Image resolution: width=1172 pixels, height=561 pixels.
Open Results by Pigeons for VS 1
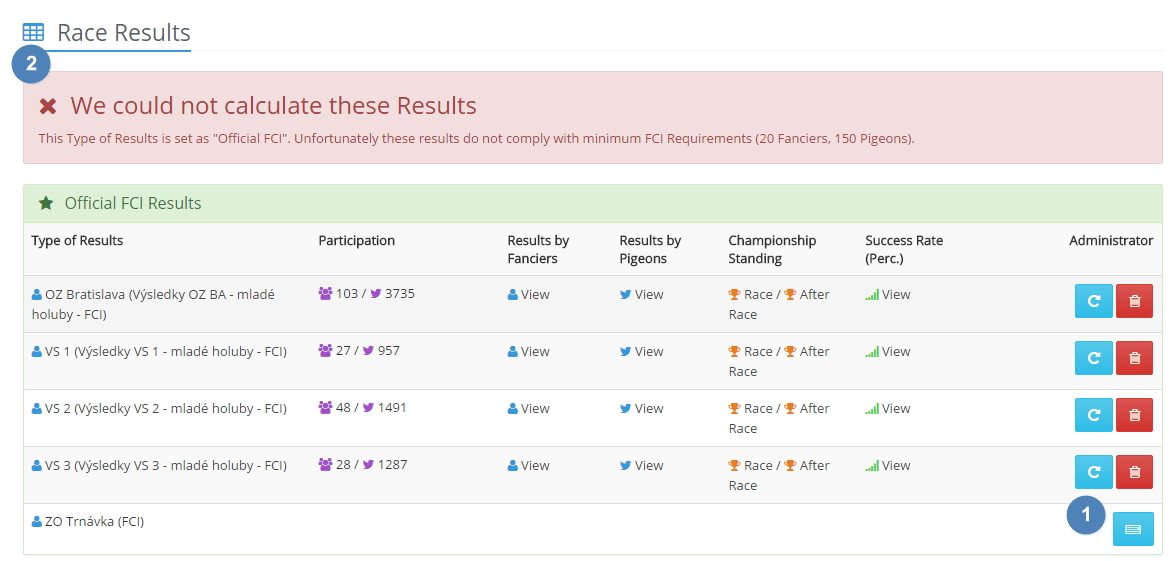(648, 352)
